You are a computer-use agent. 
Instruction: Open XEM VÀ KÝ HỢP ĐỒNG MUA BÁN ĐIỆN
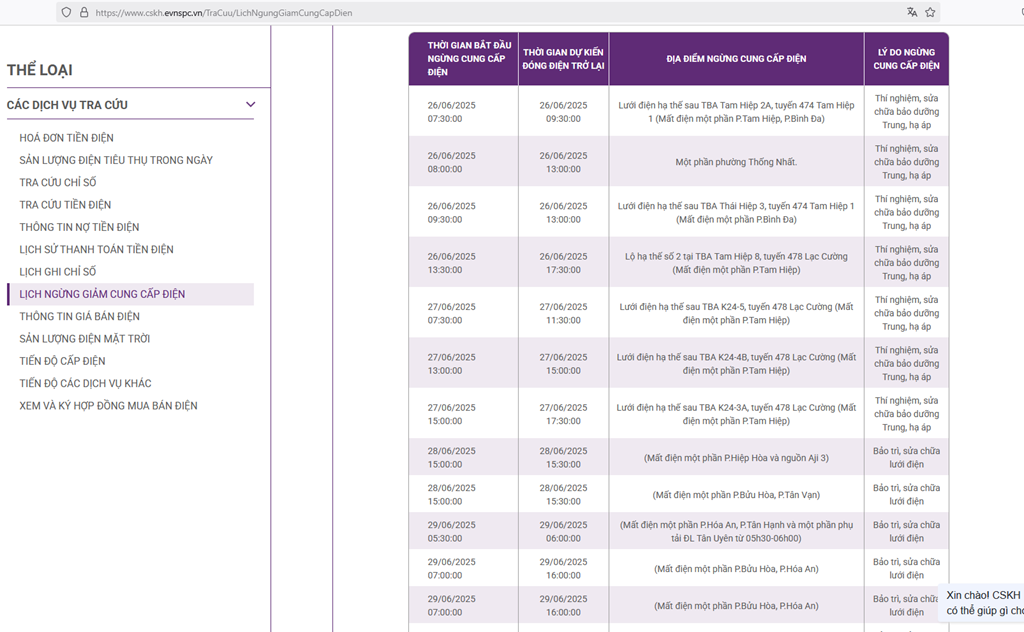click(108, 406)
